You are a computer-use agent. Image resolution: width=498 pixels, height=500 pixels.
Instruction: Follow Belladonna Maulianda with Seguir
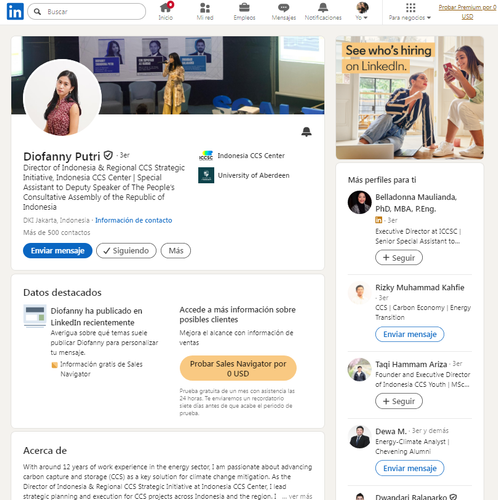[x=399, y=258]
